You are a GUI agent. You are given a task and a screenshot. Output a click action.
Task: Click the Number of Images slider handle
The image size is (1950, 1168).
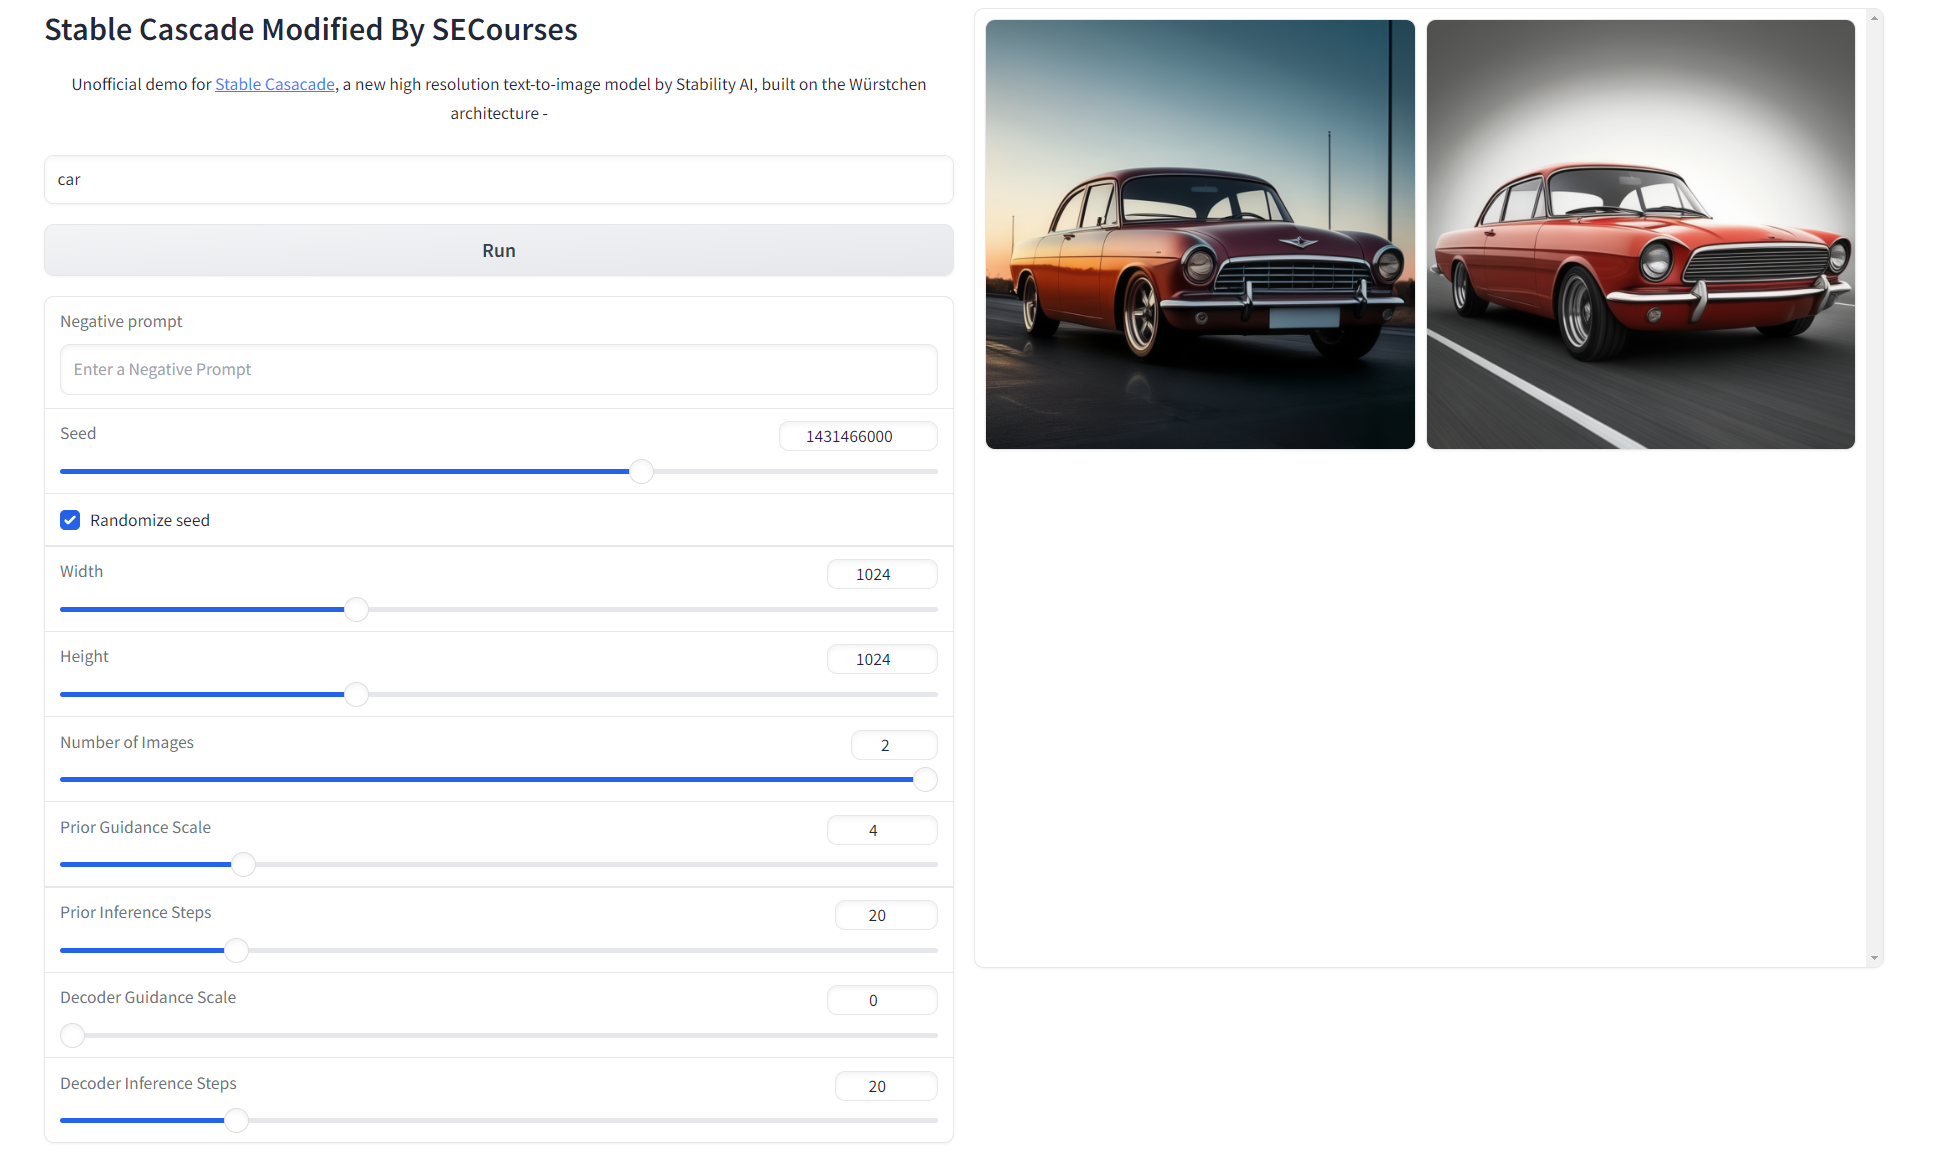tap(925, 779)
